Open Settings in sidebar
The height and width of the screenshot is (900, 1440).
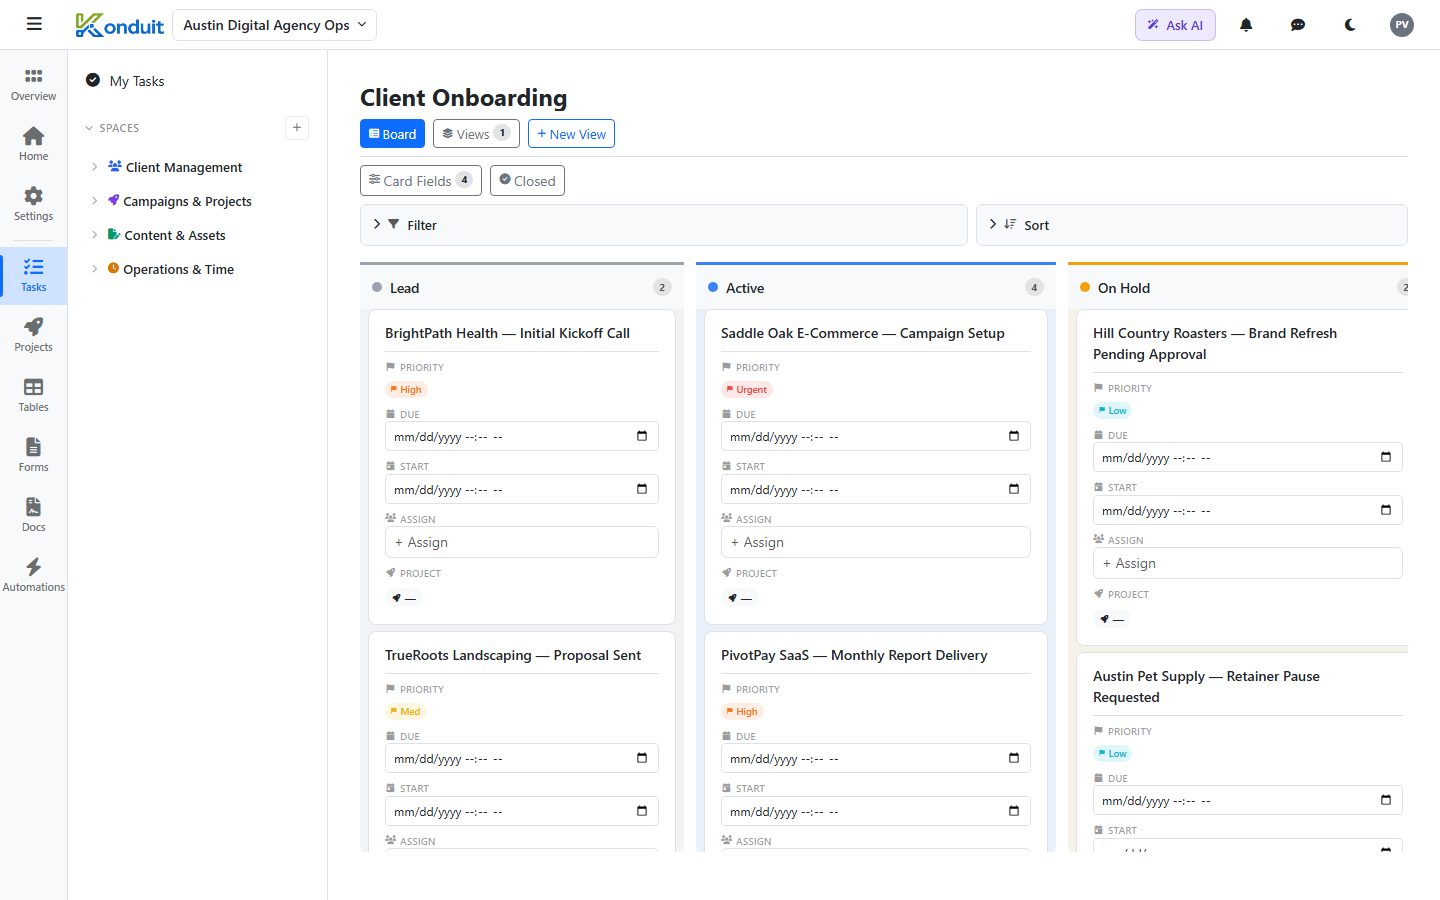tap(33, 205)
